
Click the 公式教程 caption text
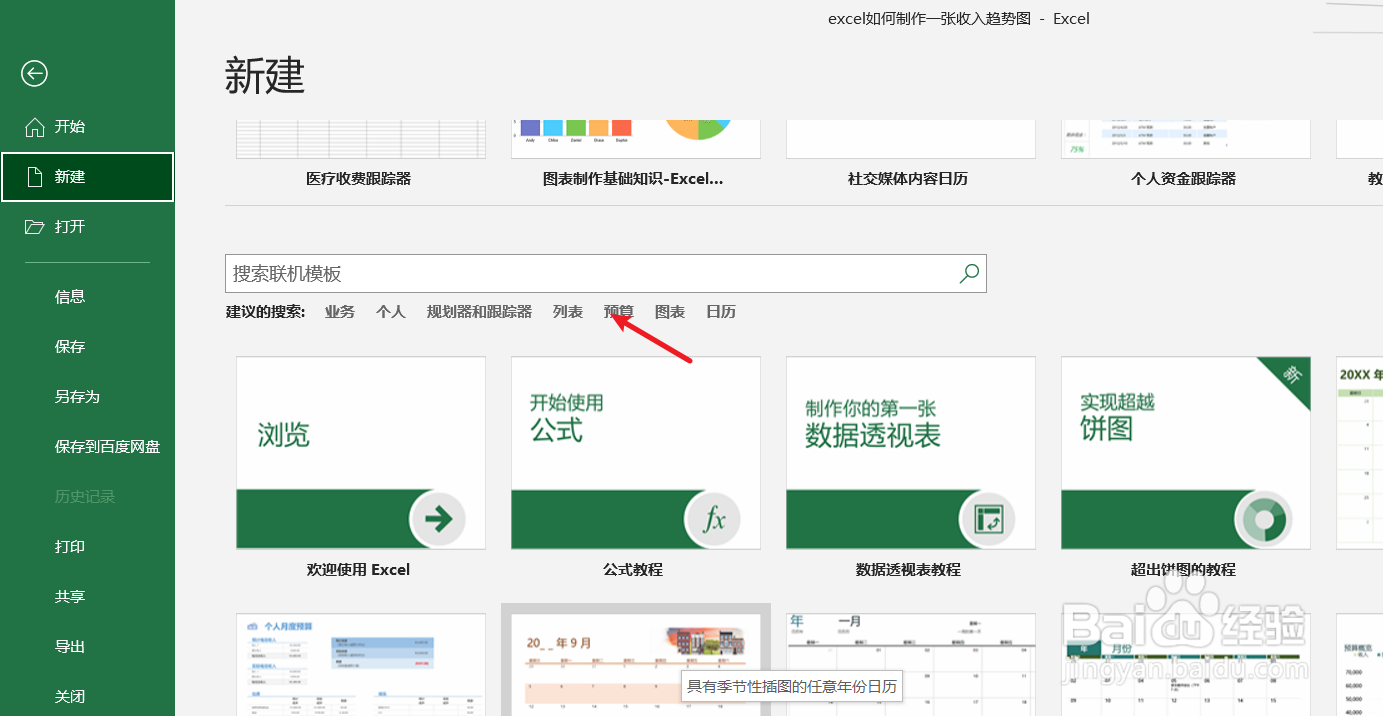[633, 570]
